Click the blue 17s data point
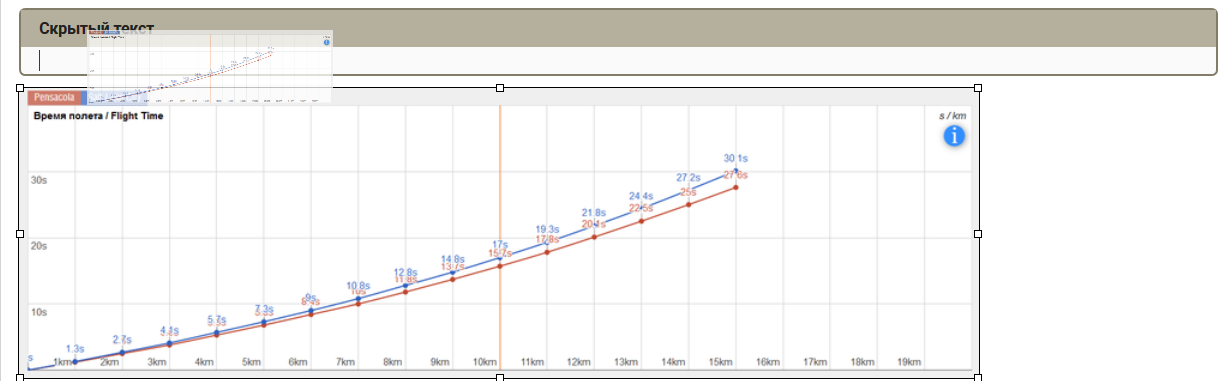Screen dimensions: 1225x381 (500, 259)
